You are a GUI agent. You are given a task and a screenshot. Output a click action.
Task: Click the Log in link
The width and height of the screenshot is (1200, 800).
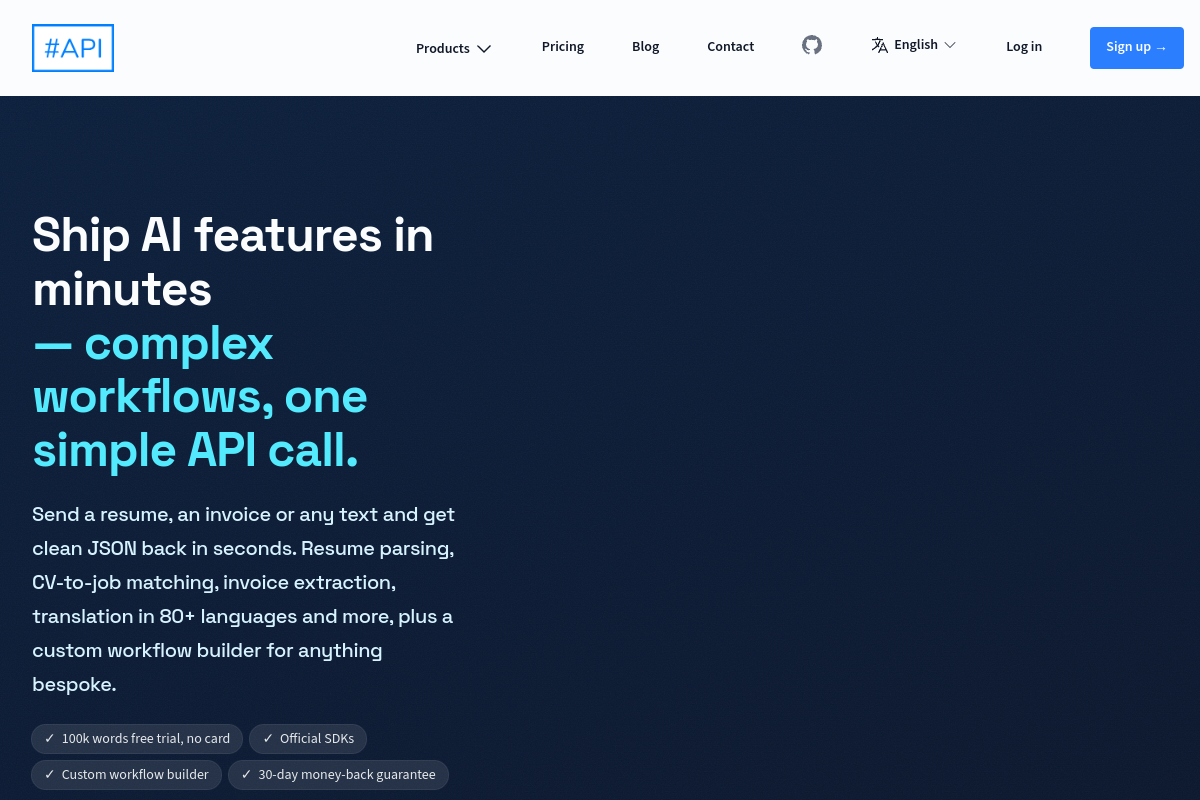[x=1024, y=46]
